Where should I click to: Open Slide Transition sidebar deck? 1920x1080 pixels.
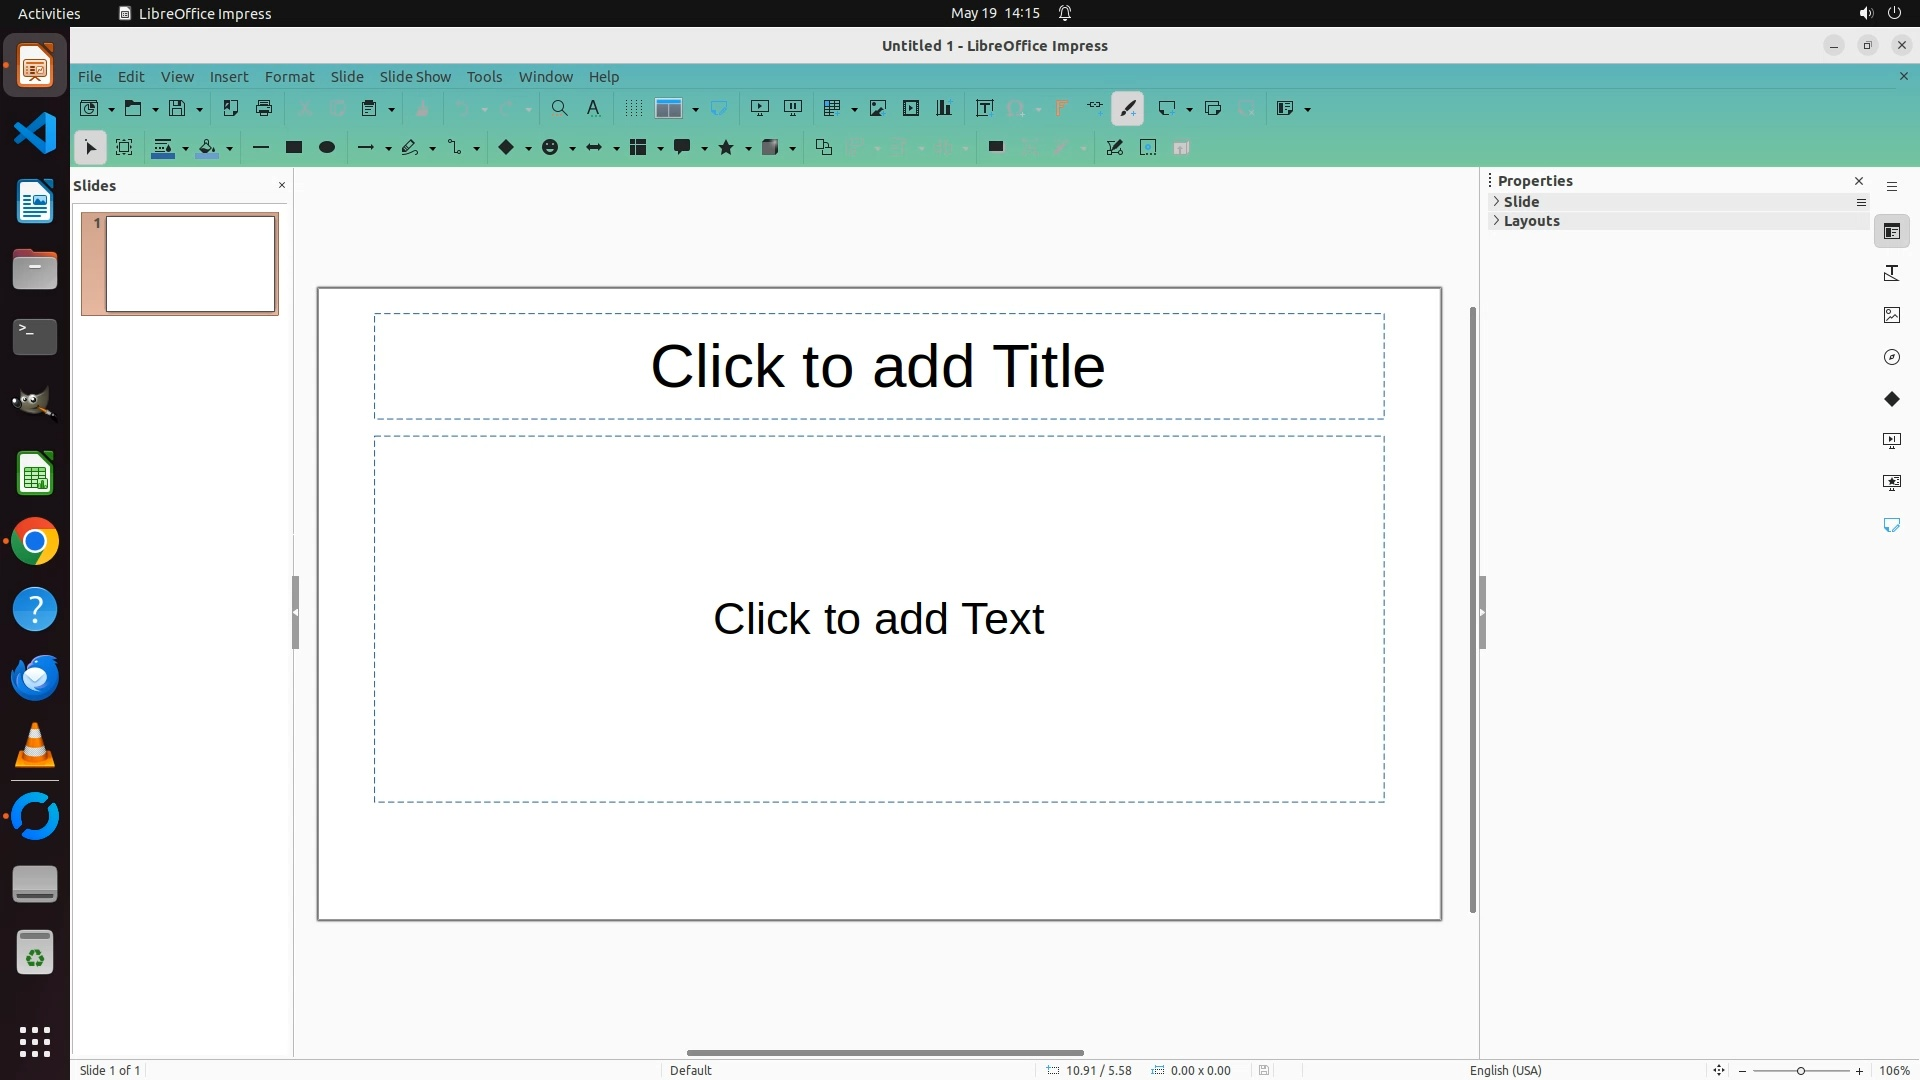[1891, 441]
